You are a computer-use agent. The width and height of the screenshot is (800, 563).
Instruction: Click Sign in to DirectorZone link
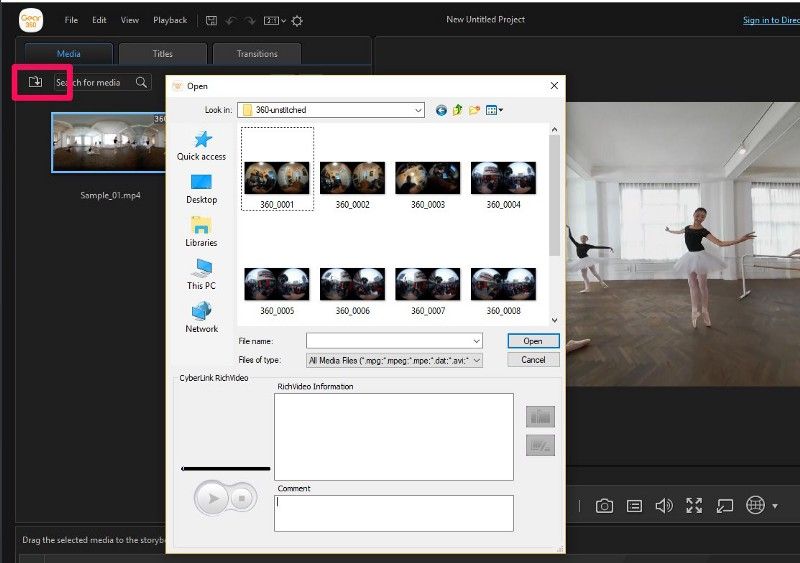[x=771, y=20]
